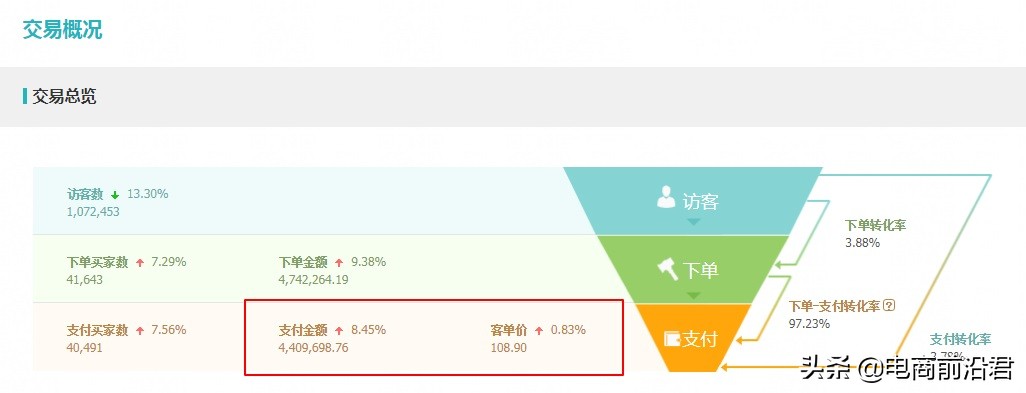The height and width of the screenshot is (393, 1026).
Task: Click the red up arrow next to 下单金额
Action: pos(339,263)
